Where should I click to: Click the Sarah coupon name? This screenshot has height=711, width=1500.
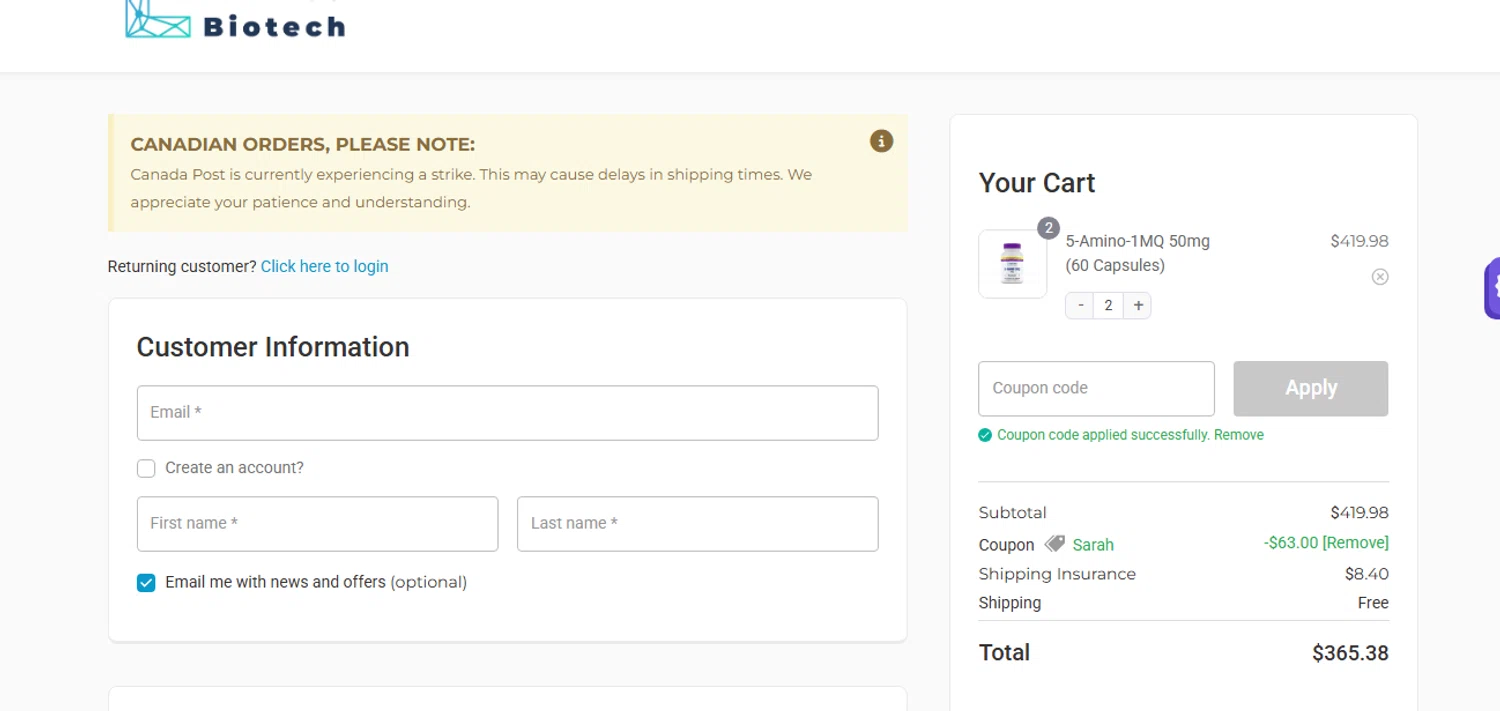(x=1093, y=545)
